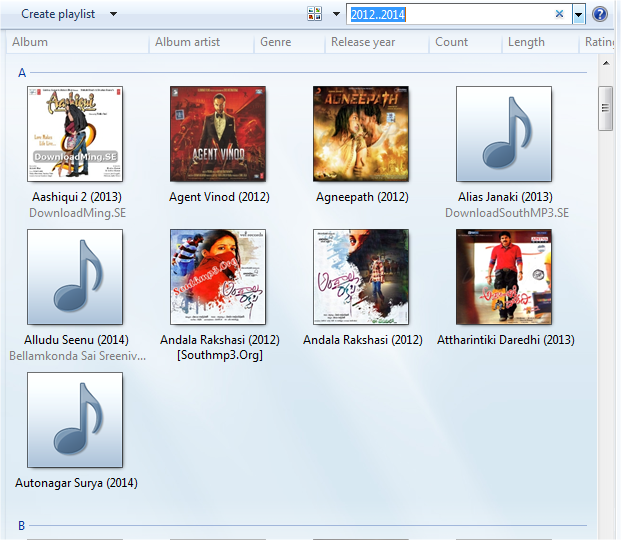Image resolution: width=621 pixels, height=540 pixels.
Task: Sort by the Rating column header
Action: [599, 42]
